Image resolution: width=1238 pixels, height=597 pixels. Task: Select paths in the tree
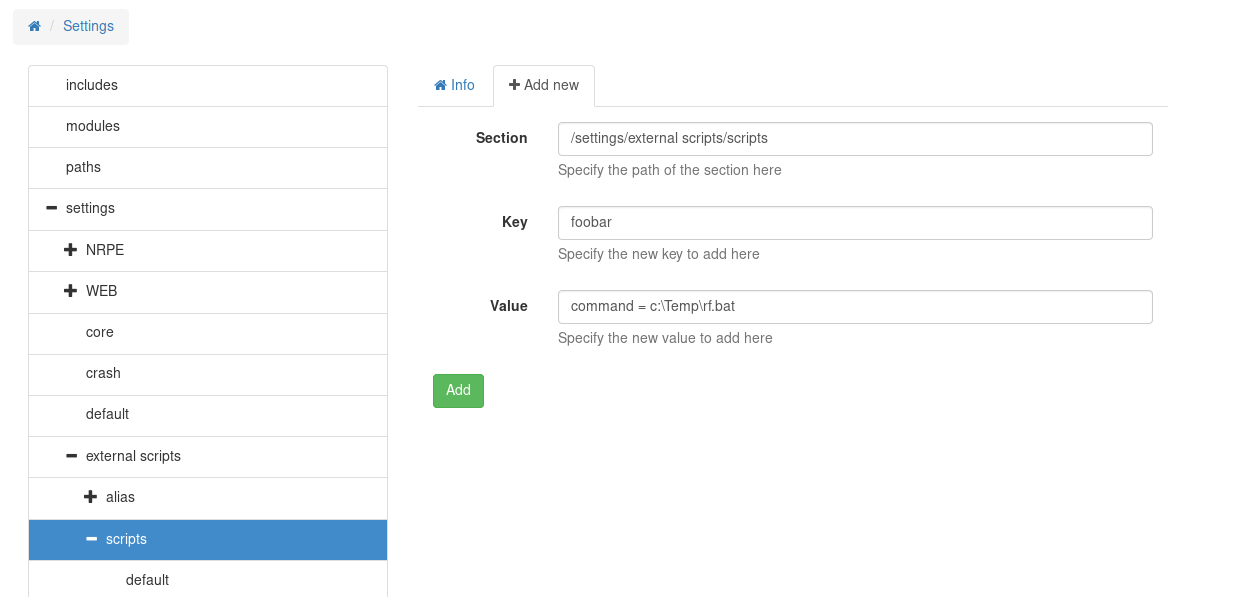click(83, 167)
